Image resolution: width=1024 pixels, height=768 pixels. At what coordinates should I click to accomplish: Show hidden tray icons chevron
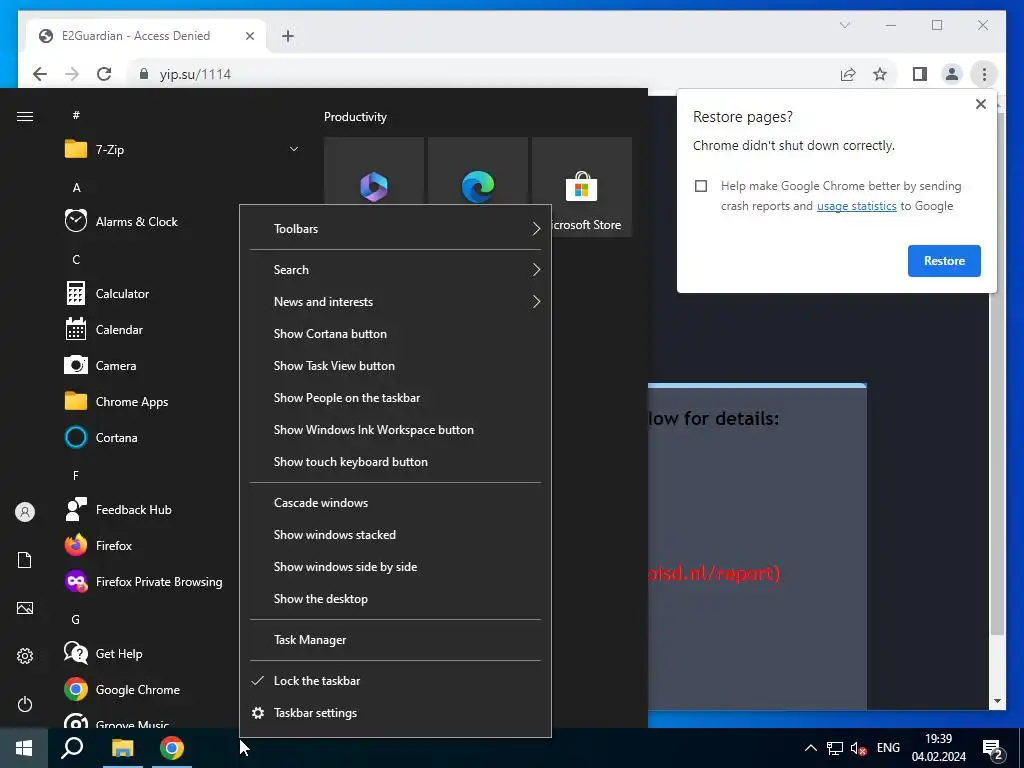pos(810,748)
